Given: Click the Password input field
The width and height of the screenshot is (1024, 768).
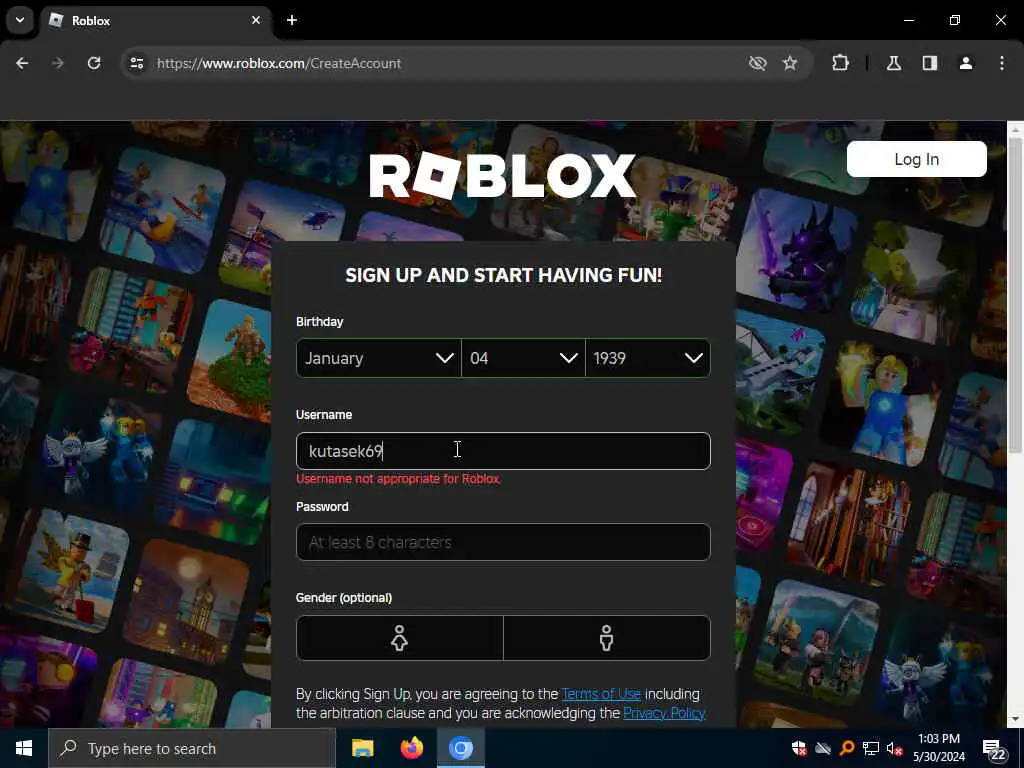Looking at the screenshot, I should (x=503, y=542).
